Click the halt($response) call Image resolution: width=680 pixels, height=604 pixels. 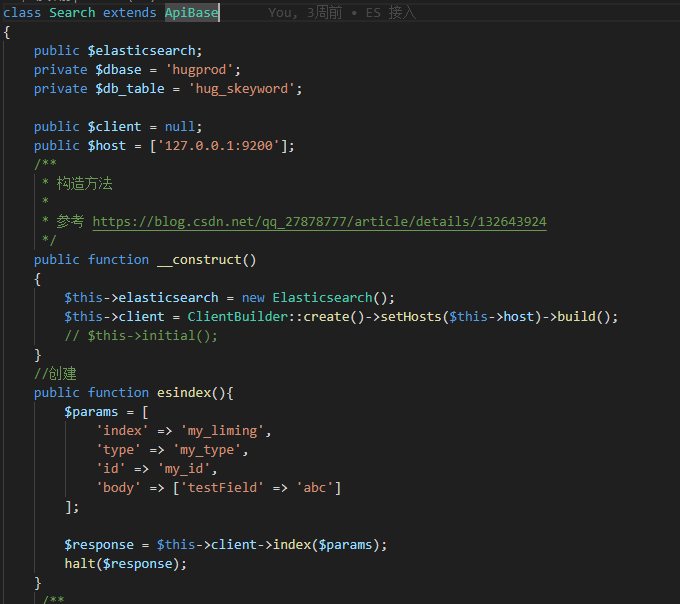pyautogui.click(x=126, y=564)
